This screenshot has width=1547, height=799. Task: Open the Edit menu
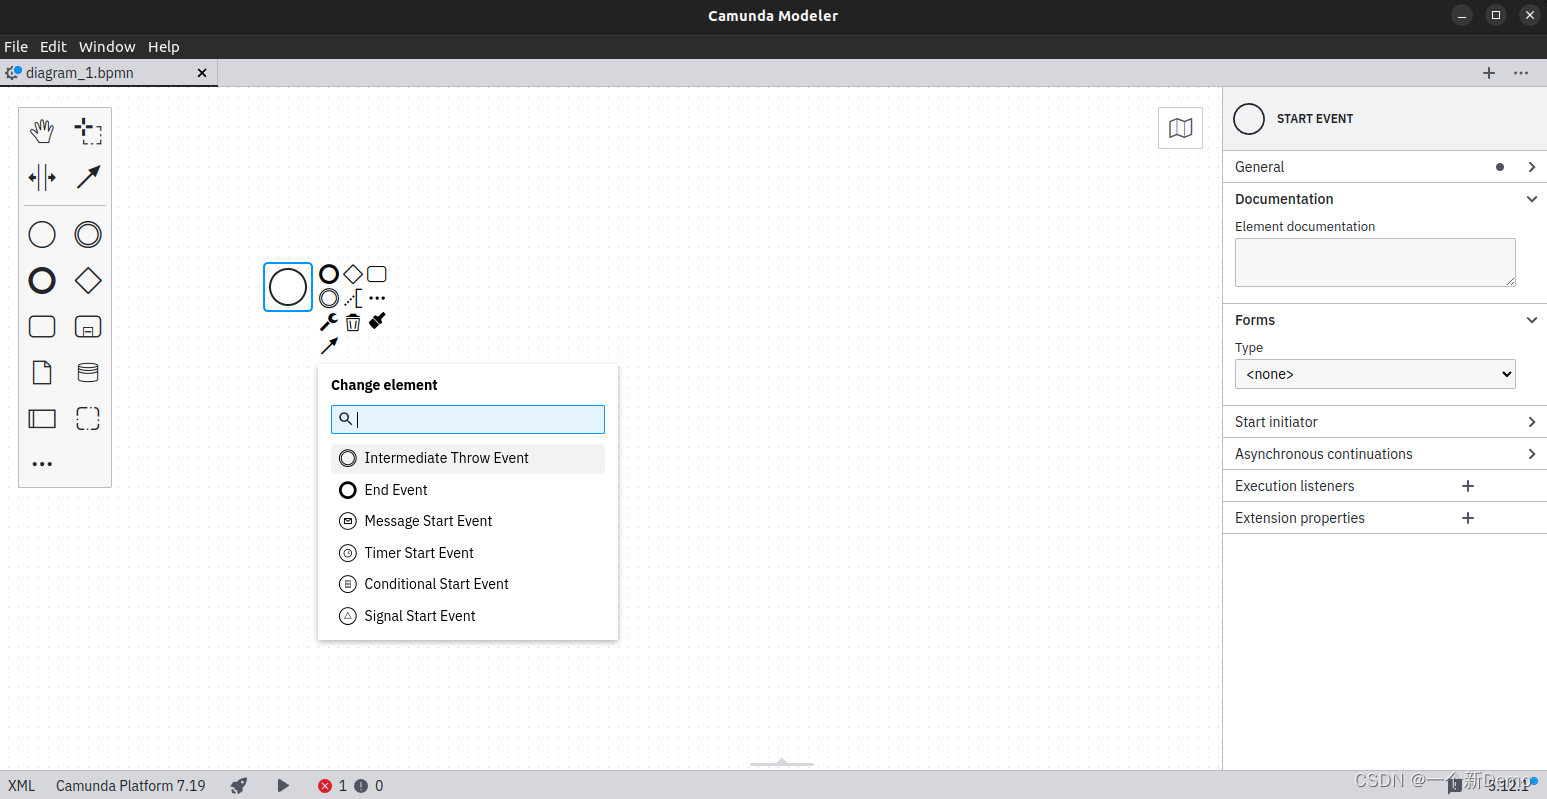(53, 47)
